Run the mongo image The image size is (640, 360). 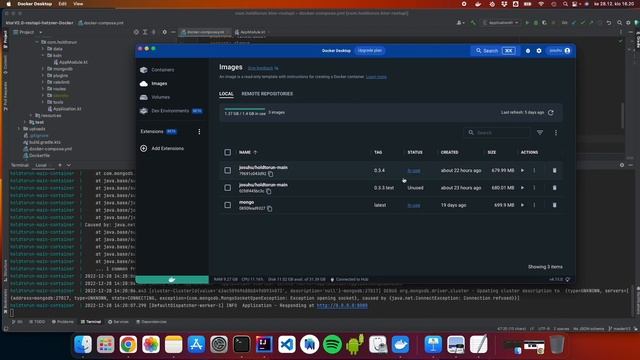coord(522,205)
